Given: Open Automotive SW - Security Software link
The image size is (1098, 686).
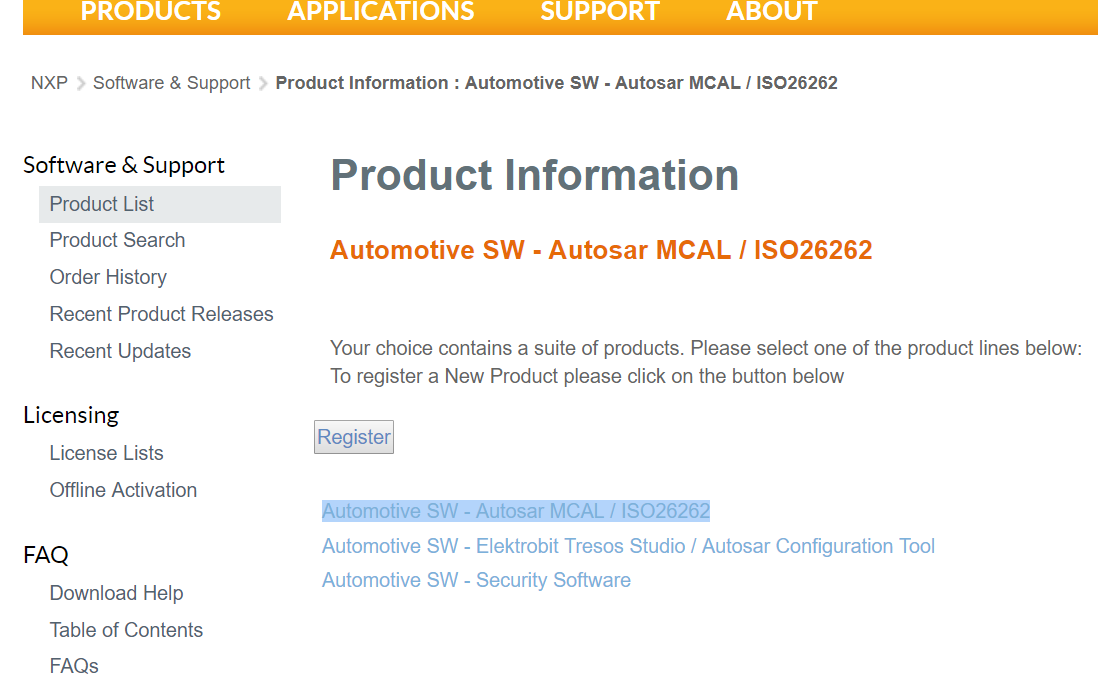Looking at the screenshot, I should [476, 580].
